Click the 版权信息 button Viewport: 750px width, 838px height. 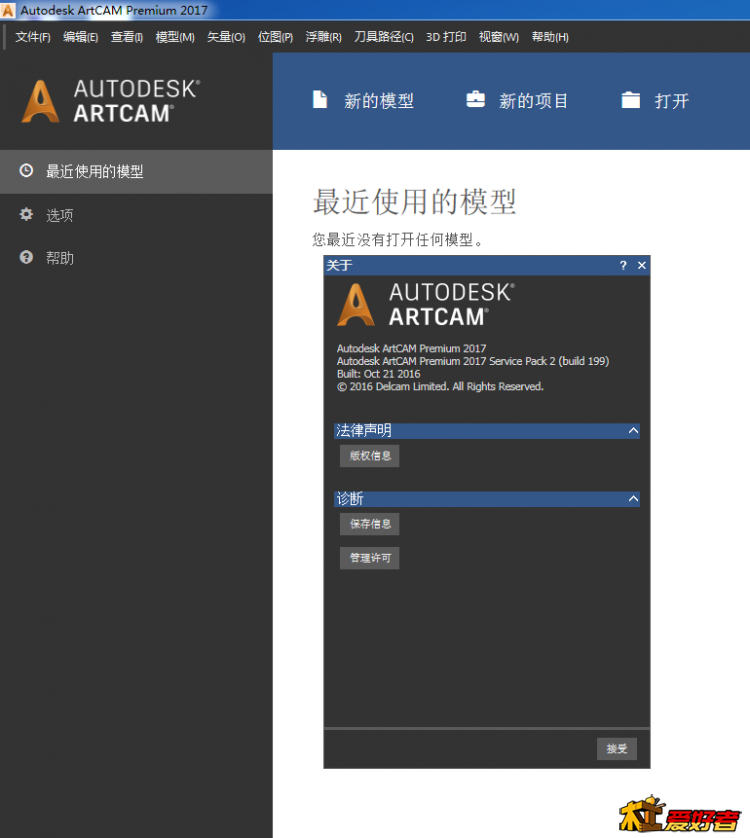pyautogui.click(x=369, y=456)
